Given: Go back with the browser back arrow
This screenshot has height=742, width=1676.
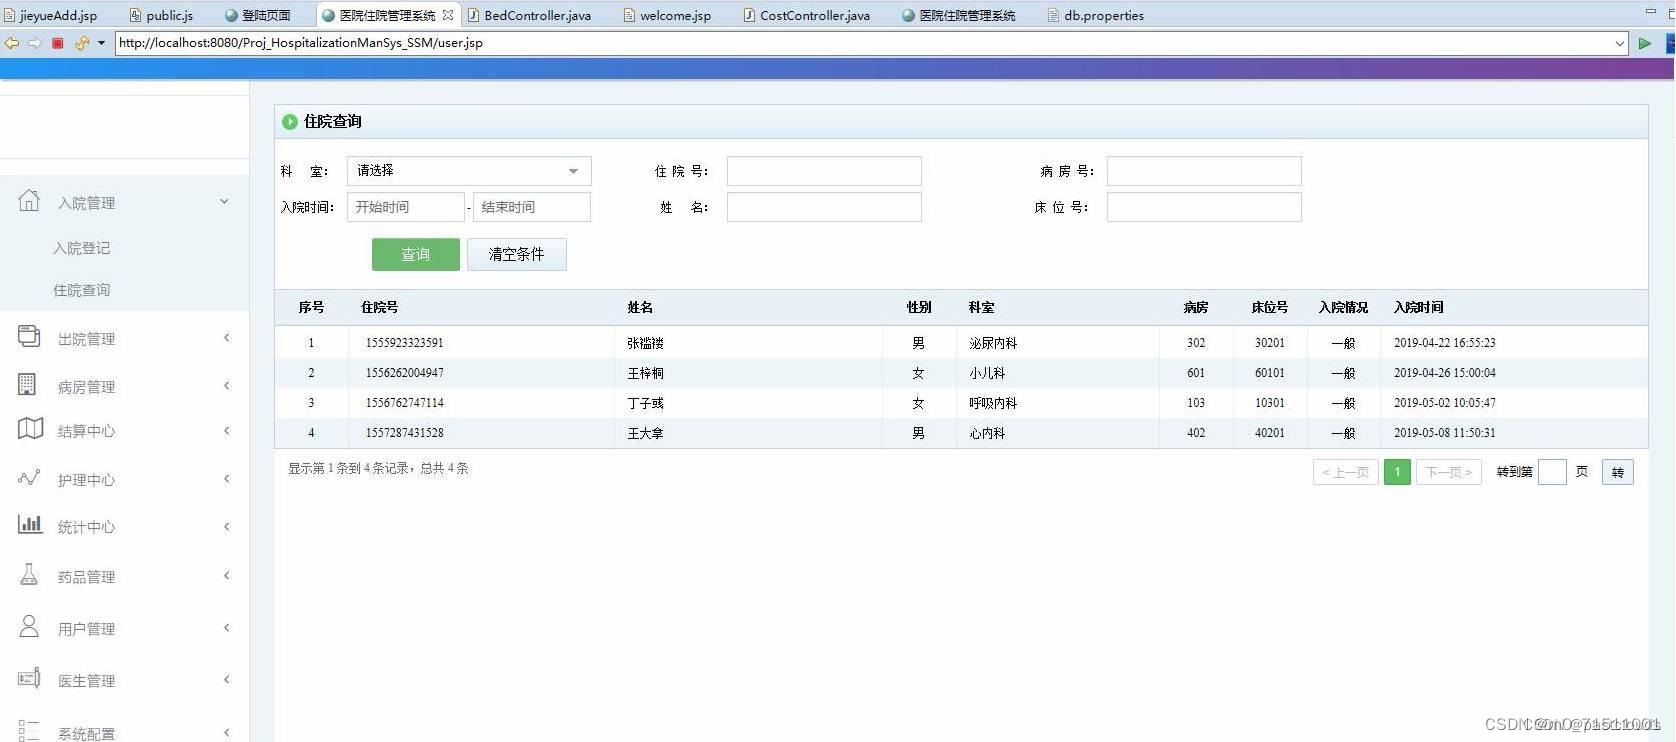Looking at the screenshot, I should pyautogui.click(x=12, y=43).
